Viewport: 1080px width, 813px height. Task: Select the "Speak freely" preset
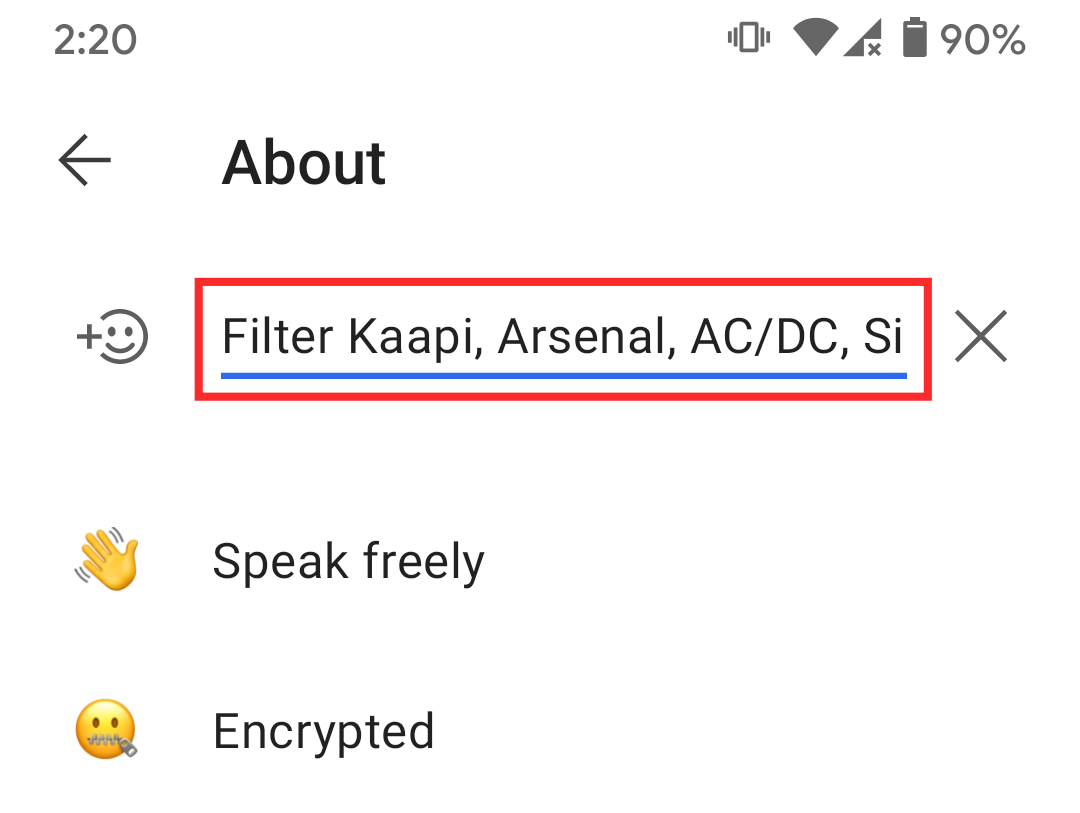coord(348,562)
